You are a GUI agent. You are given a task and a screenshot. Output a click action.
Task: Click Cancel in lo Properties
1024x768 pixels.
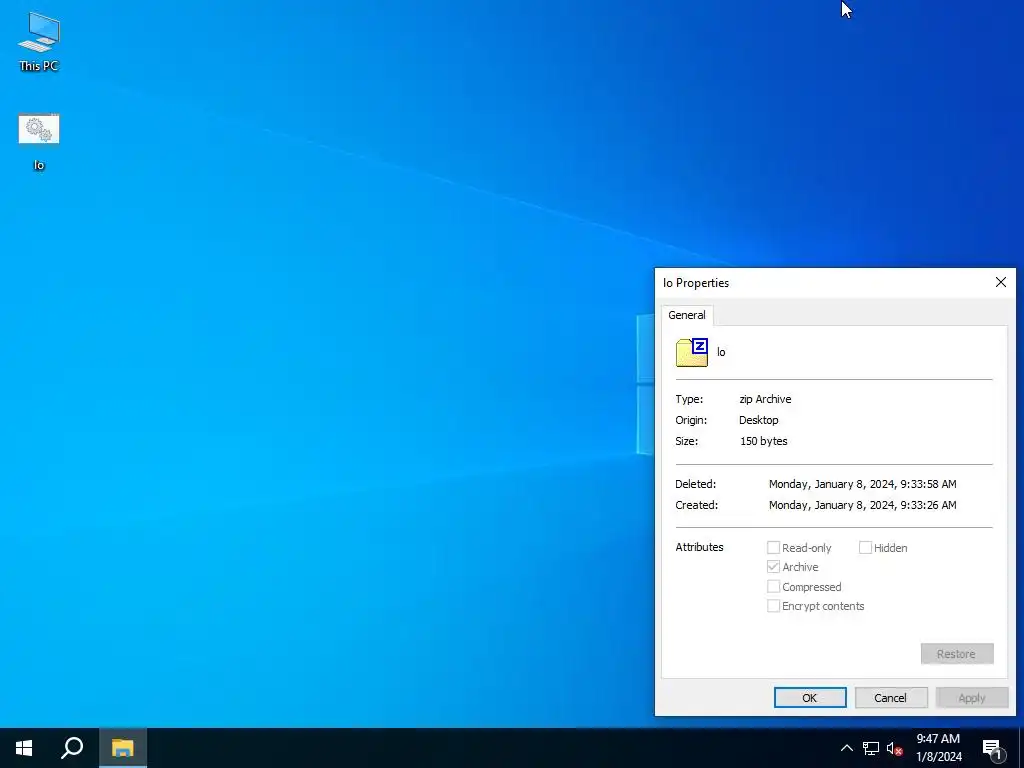(891, 697)
